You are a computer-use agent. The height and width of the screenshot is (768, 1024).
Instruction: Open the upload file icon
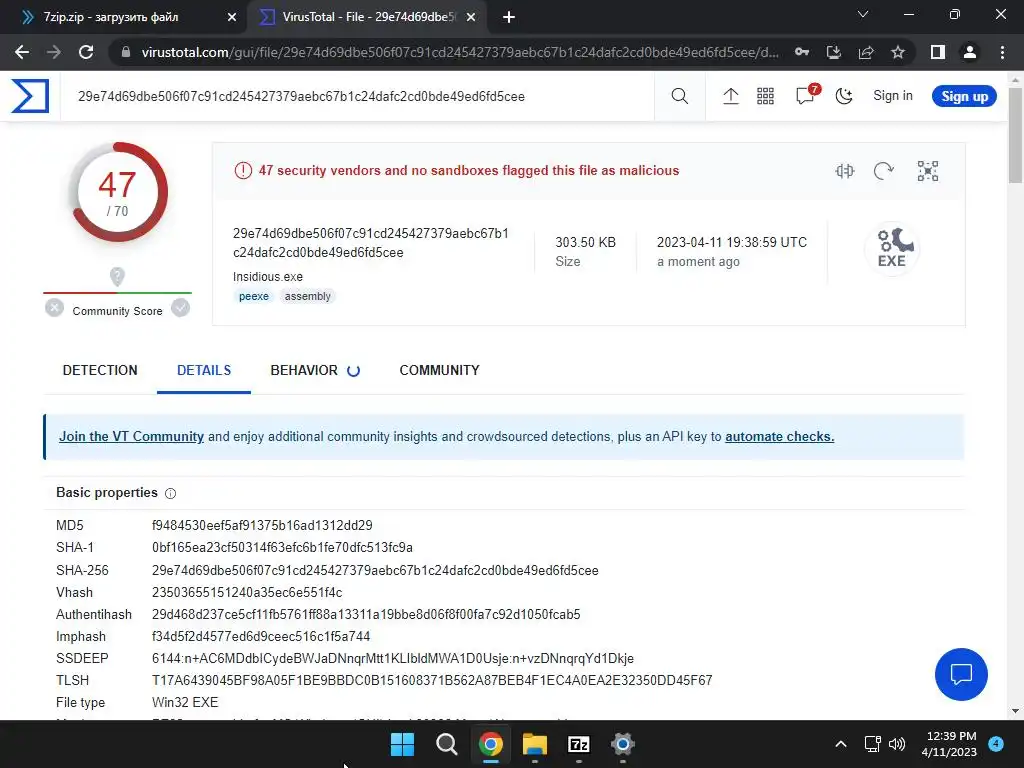coord(731,96)
